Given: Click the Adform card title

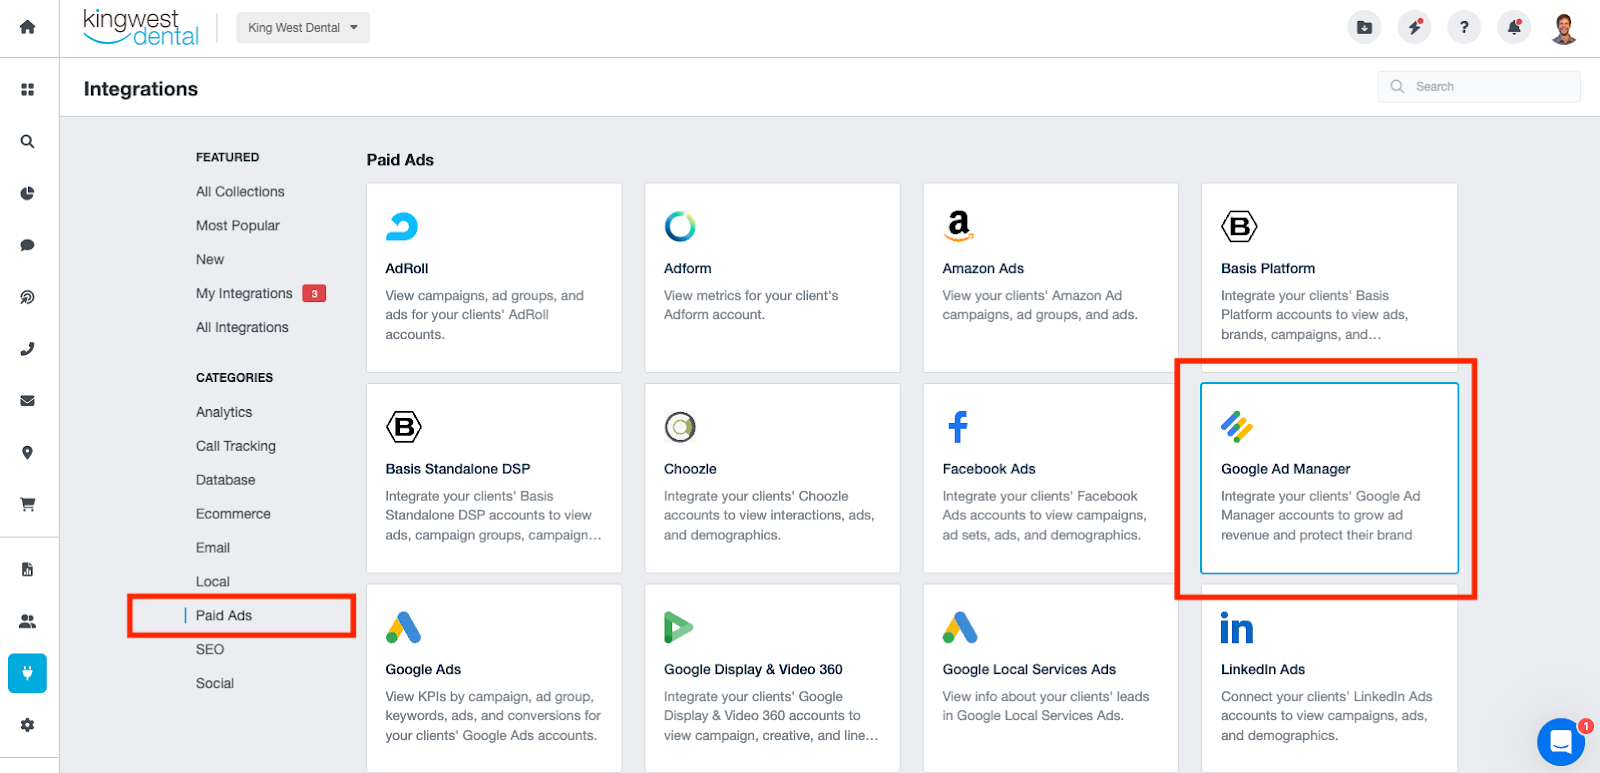Looking at the screenshot, I should point(688,269).
